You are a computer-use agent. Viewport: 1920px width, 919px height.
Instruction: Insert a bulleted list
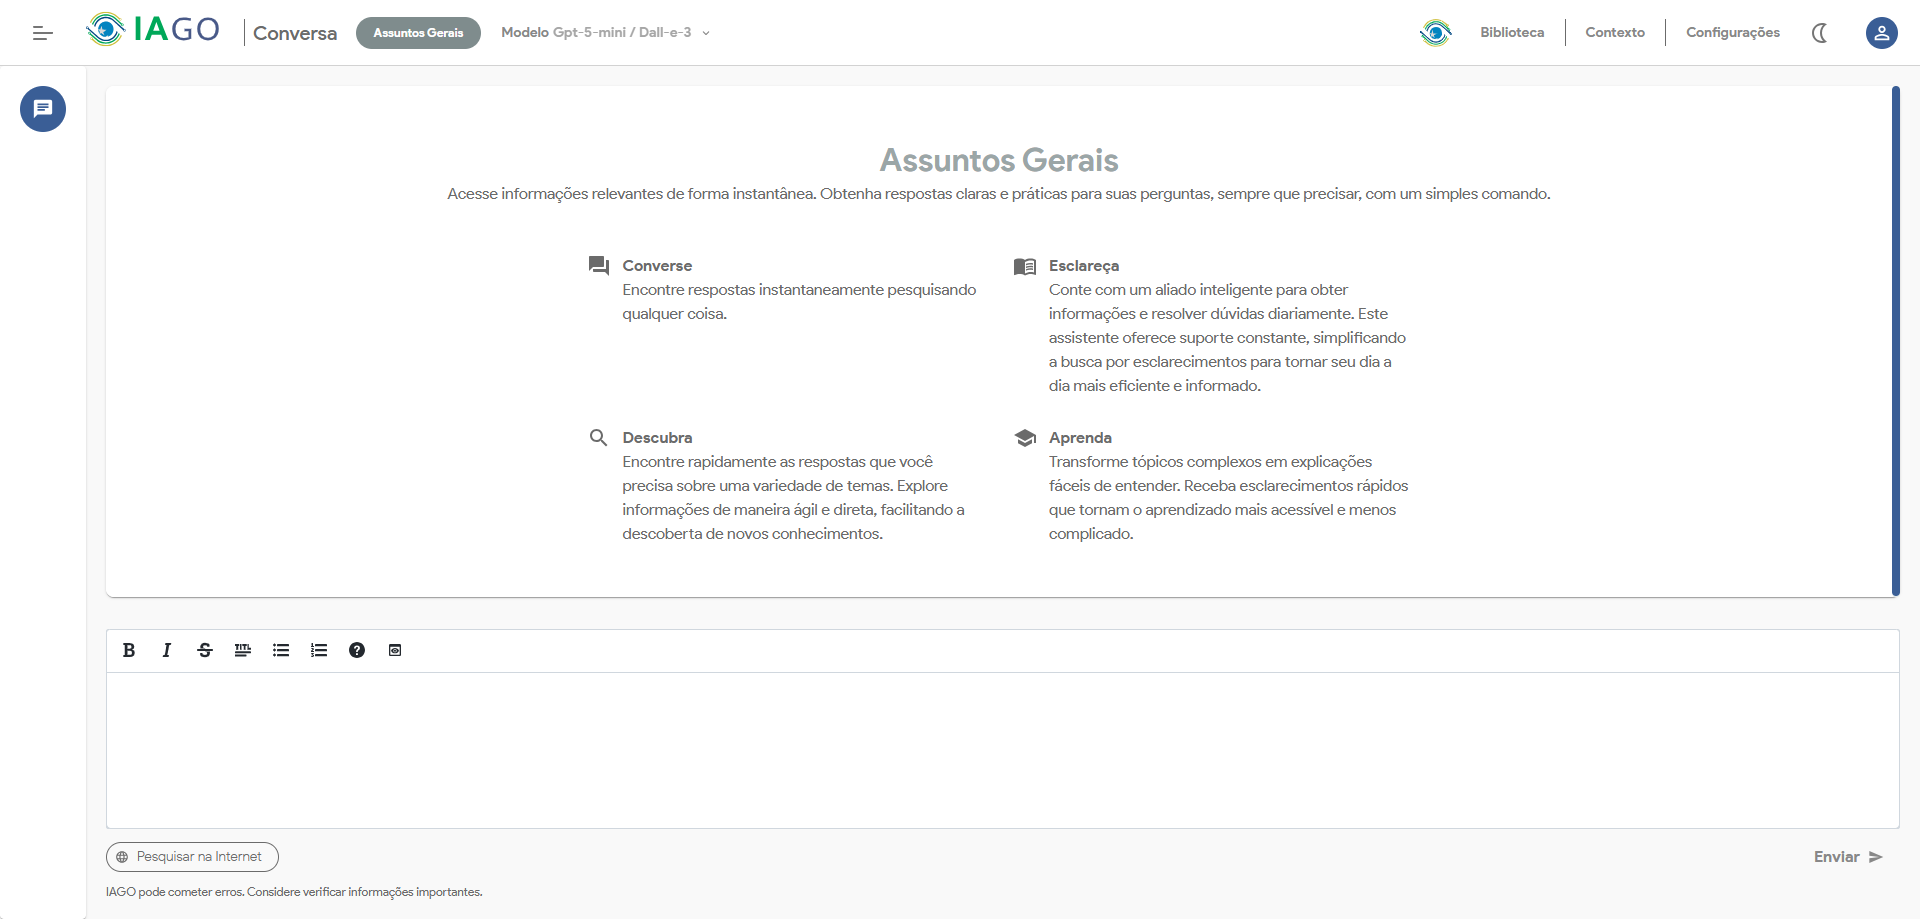click(x=281, y=650)
